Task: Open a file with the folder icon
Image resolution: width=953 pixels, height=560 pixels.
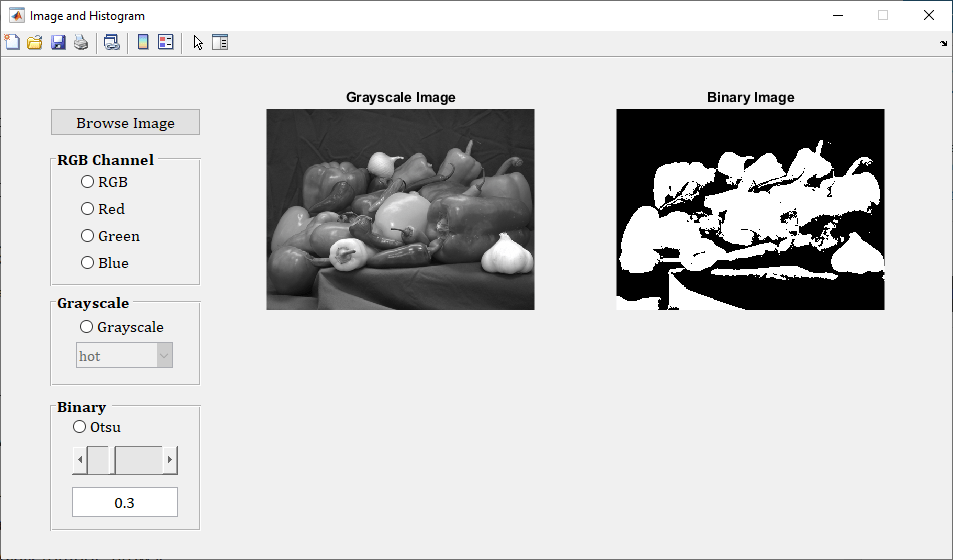Action: coord(35,42)
